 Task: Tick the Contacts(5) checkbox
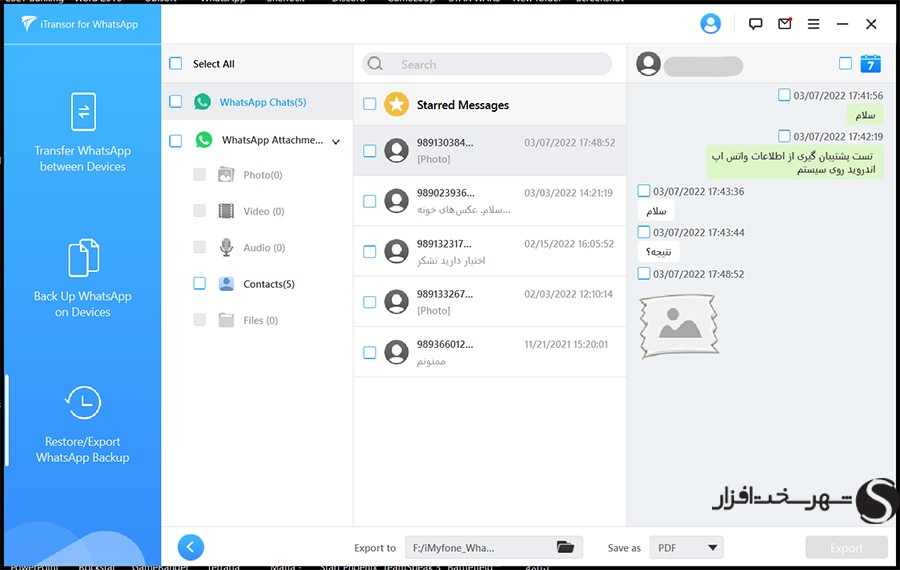(x=199, y=284)
